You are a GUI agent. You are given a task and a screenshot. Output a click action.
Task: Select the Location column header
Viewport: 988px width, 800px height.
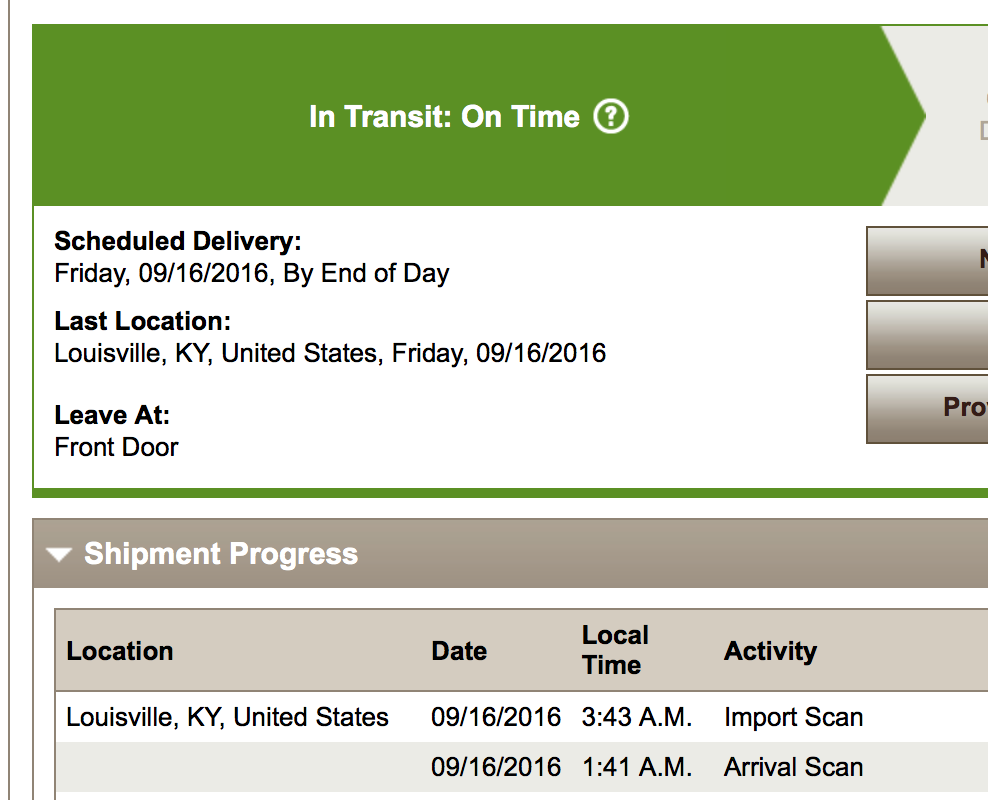[x=120, y=651]
